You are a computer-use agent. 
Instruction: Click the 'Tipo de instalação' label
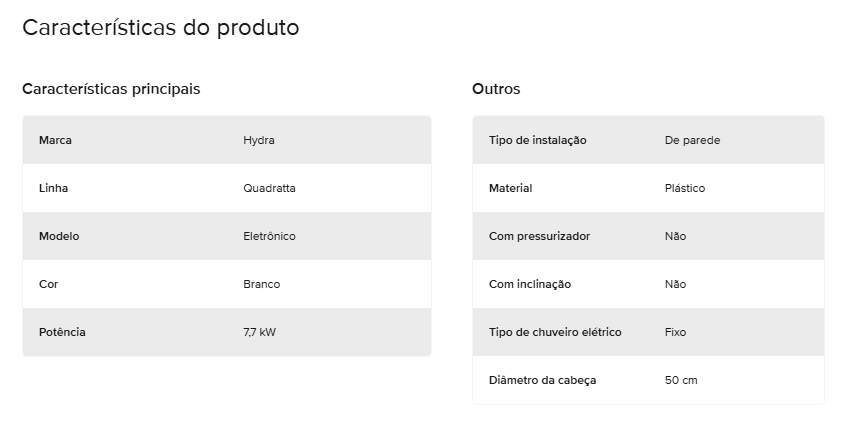point(537,140)
